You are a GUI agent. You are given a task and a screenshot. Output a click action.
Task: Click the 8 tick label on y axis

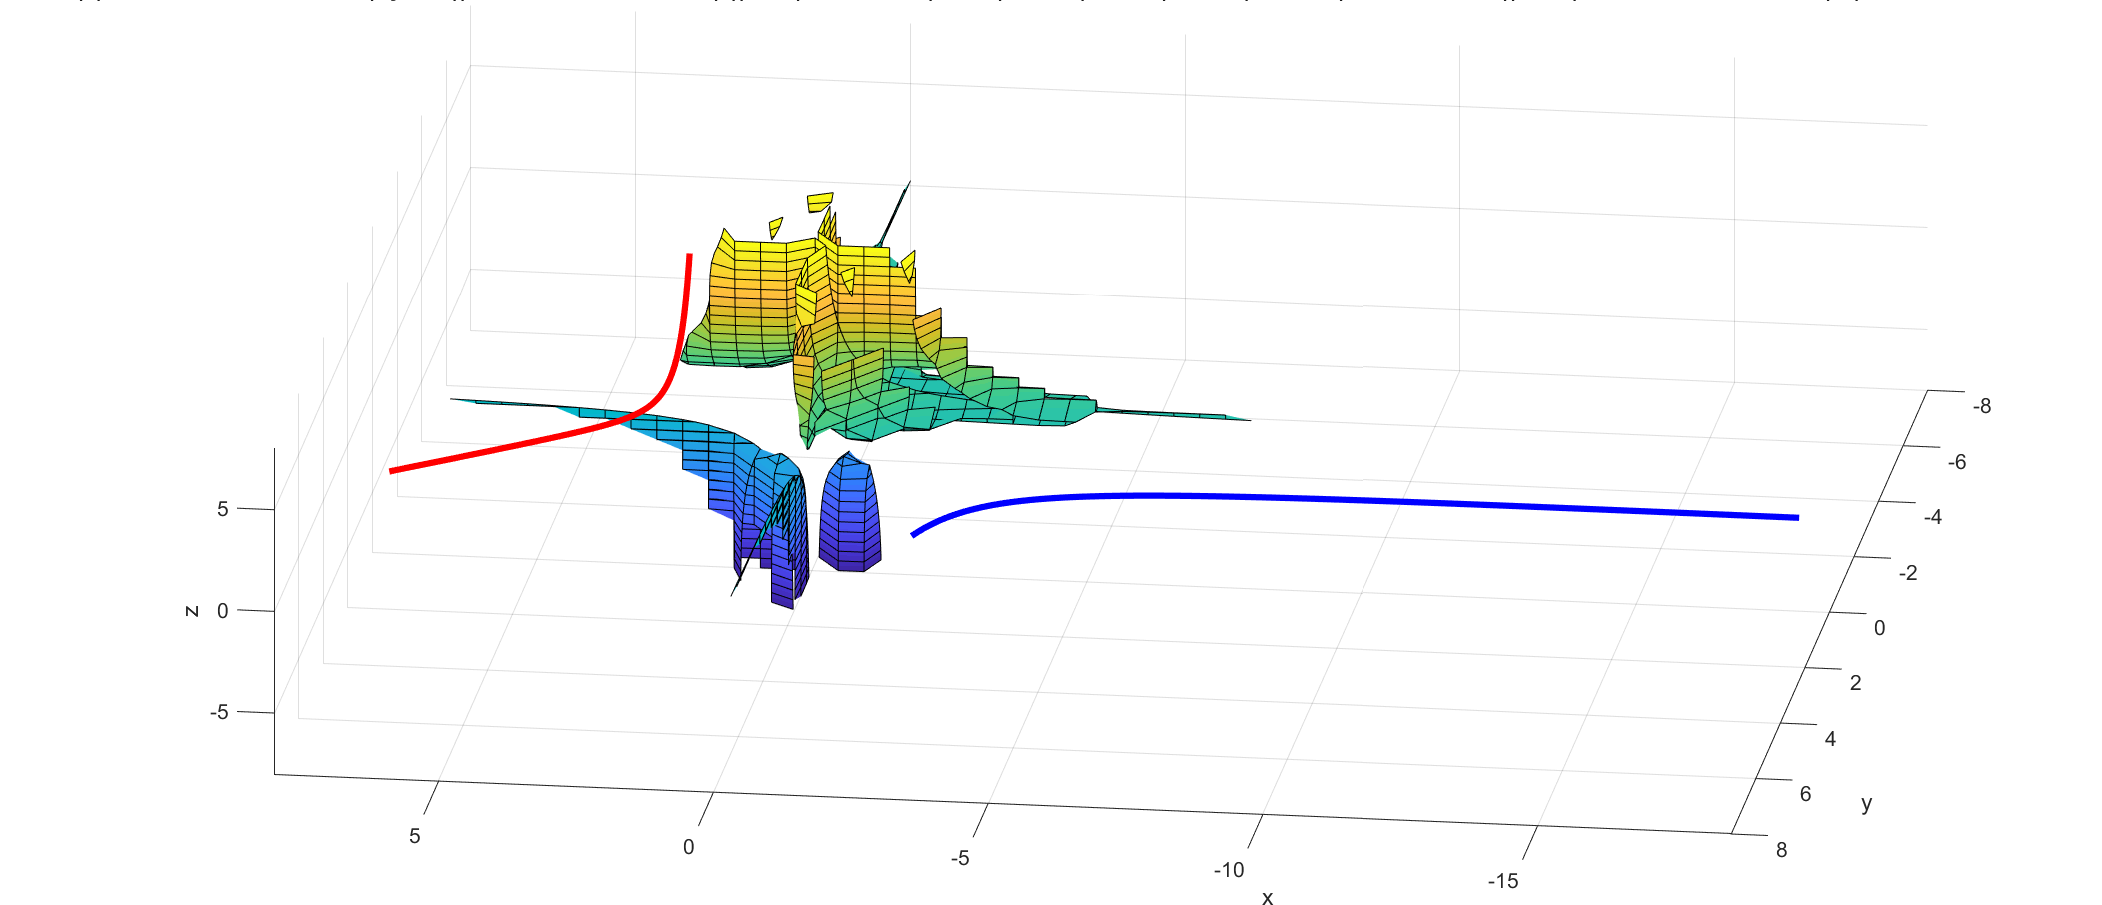pyautogui.click(x=1781, y=850)
